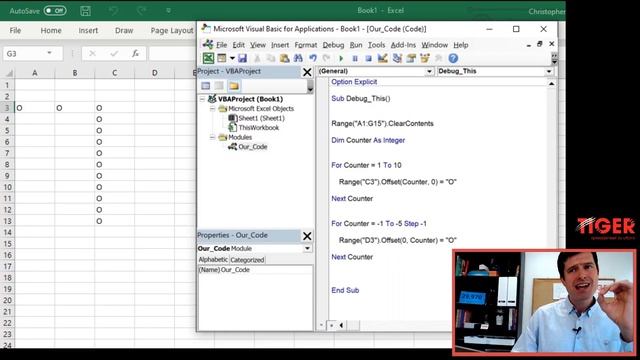640x360 pixels.
Task: Toggle the AutoSave switch in Excel
Action: click(x=55, y=11)
